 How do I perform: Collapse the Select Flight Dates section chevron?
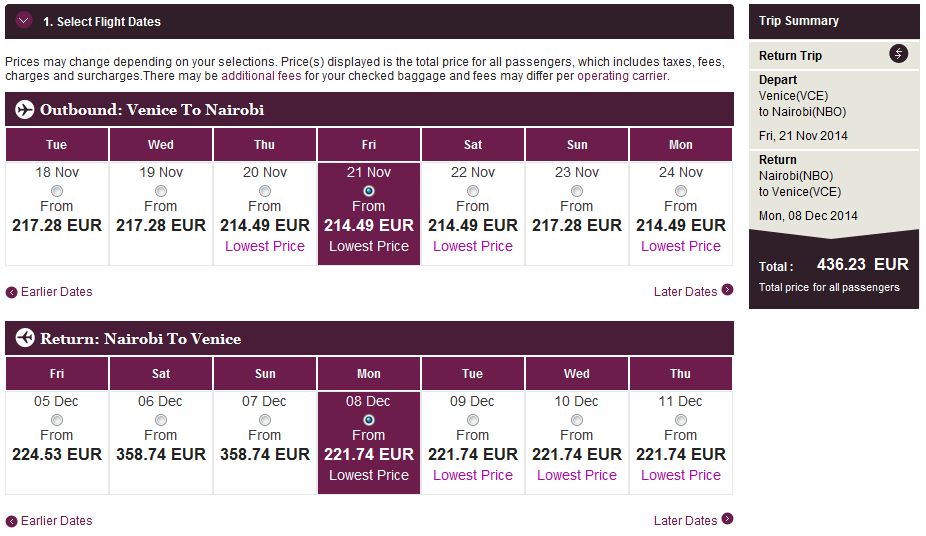pos(24,21)
